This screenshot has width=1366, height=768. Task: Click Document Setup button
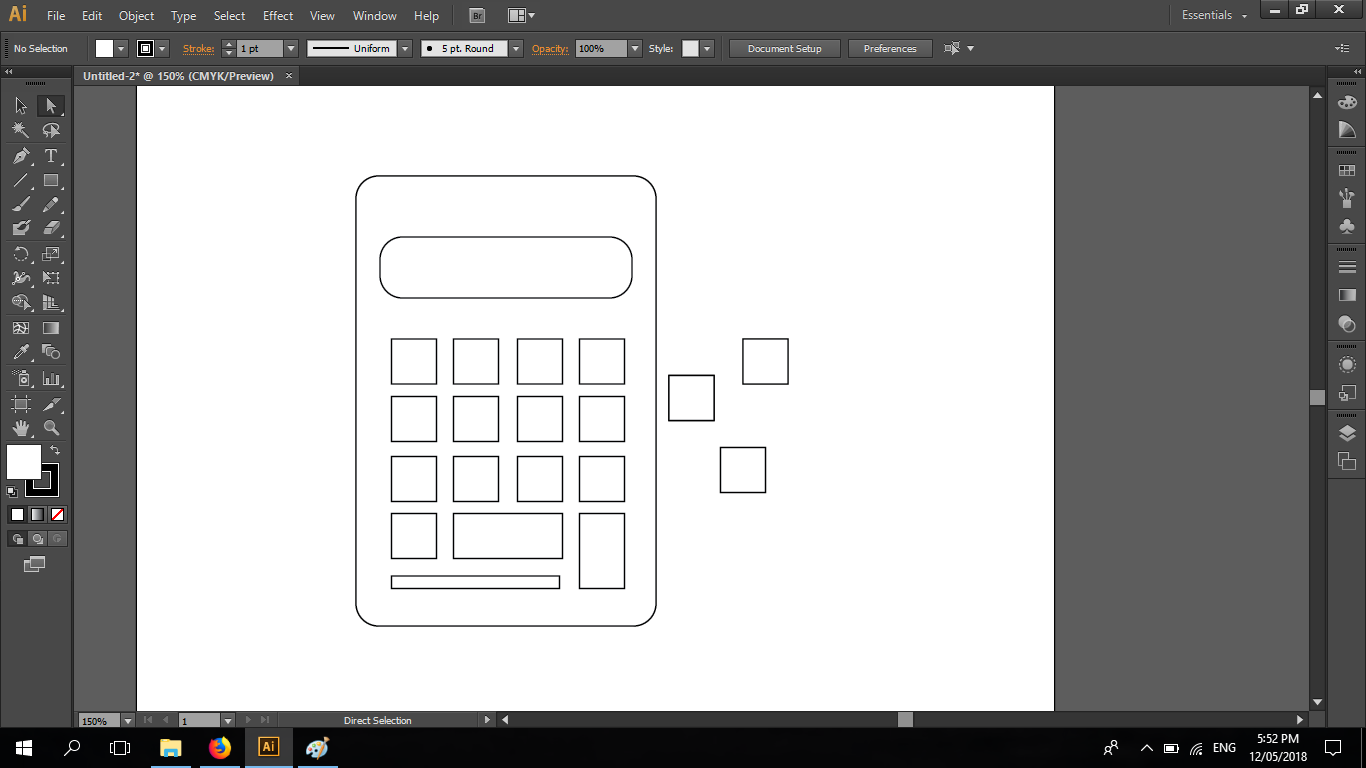[785, 48]
